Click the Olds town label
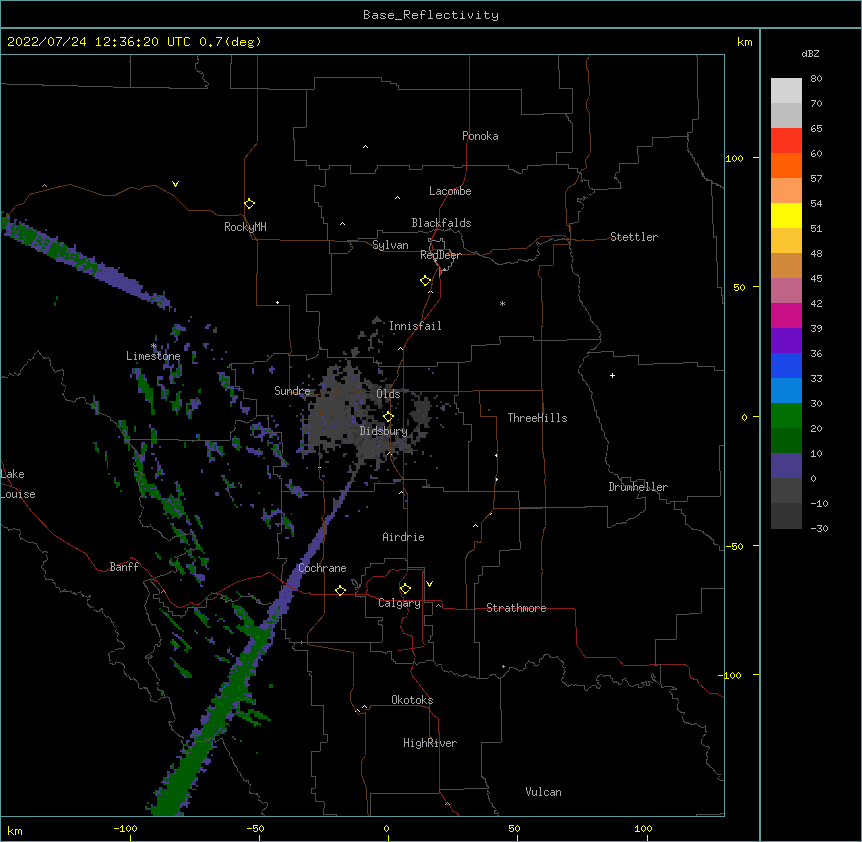The width and height of the screenshot is (862, 842). [x=388, y=394]
